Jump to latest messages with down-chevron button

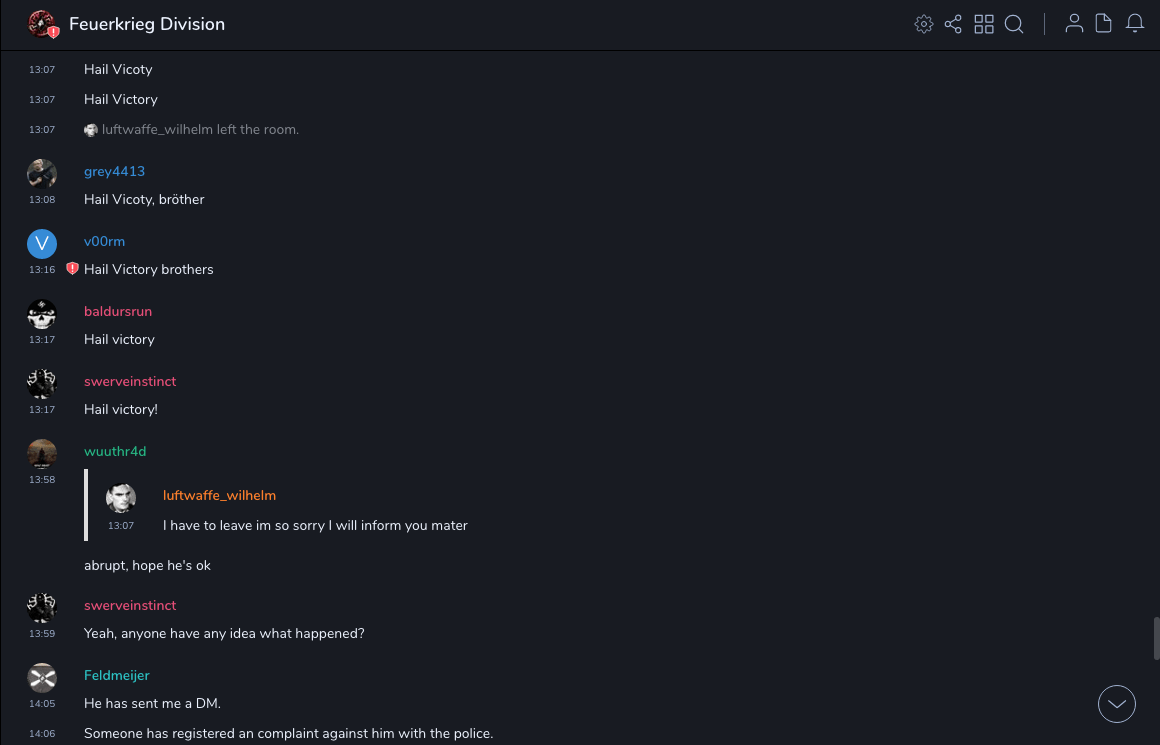click(1117, 704)
